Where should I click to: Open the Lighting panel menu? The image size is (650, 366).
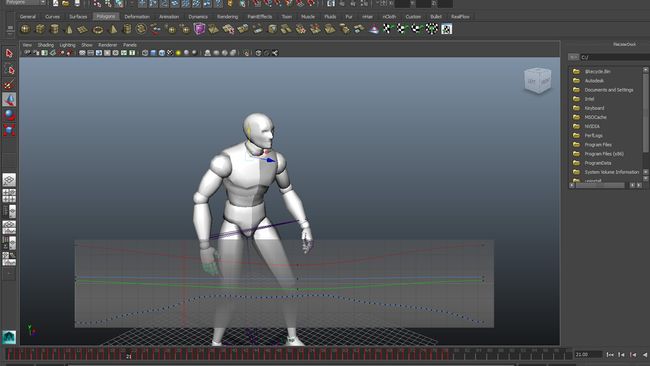pyautogui.click(x=67, y=45)
